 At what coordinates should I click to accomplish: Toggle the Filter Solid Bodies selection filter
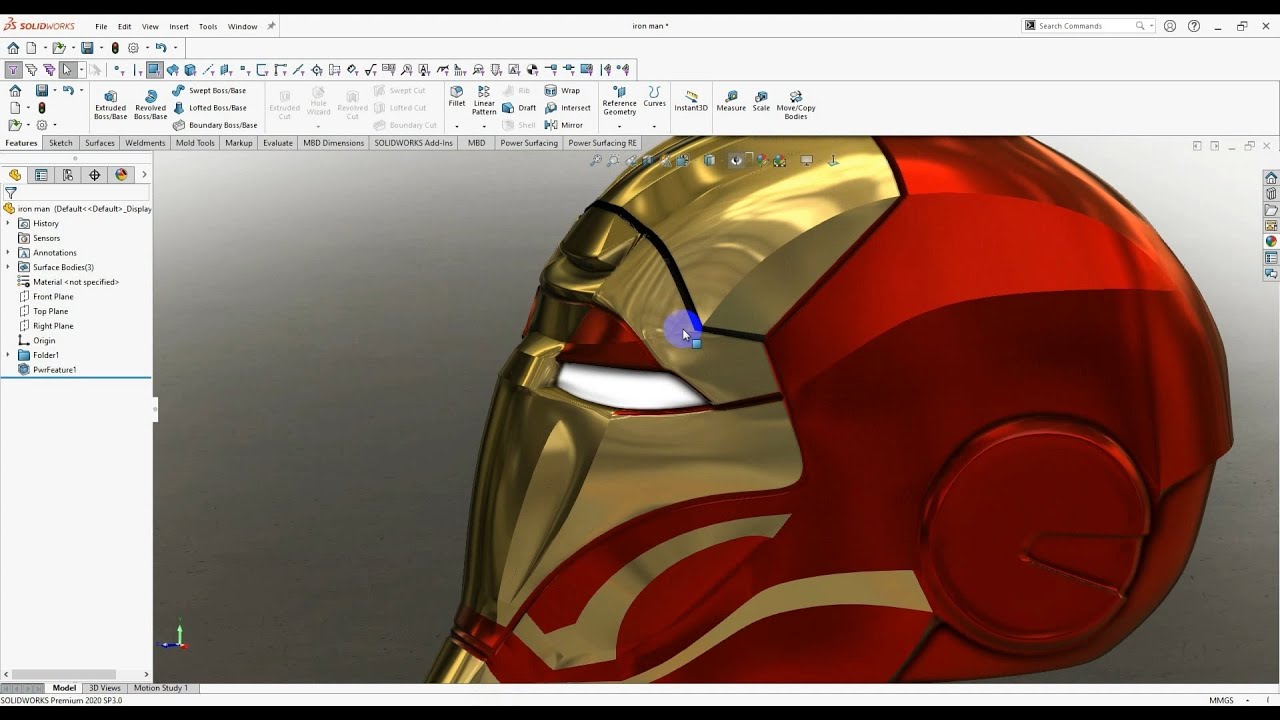[189, 70]
